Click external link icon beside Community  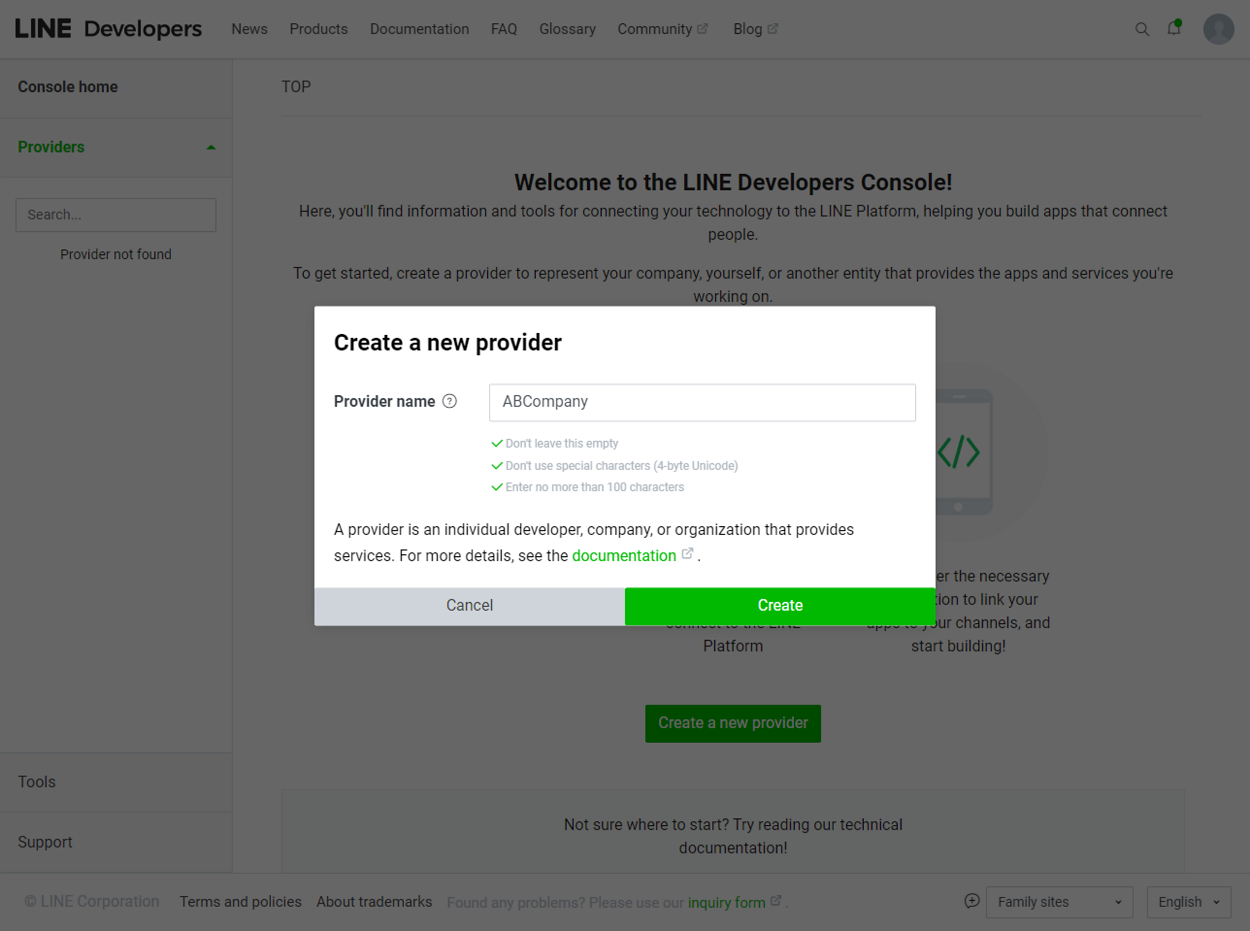coord(703,29)
